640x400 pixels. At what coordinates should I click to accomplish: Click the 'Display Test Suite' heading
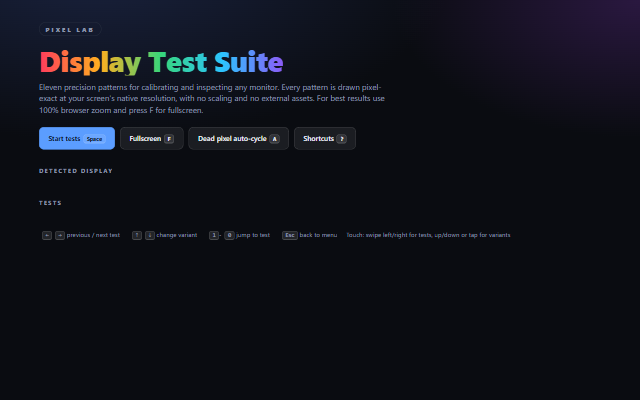[x=161, y=62]
